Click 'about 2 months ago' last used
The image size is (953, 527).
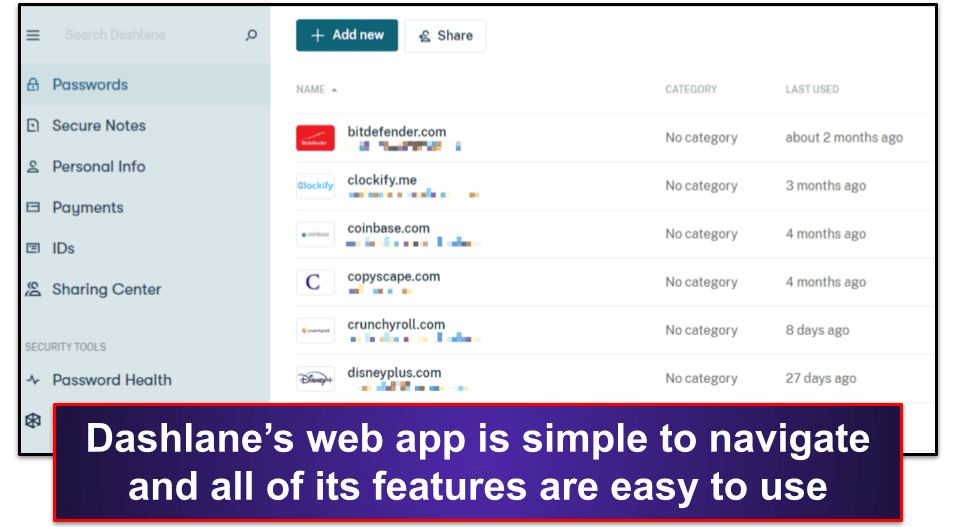tap(844, 138)
